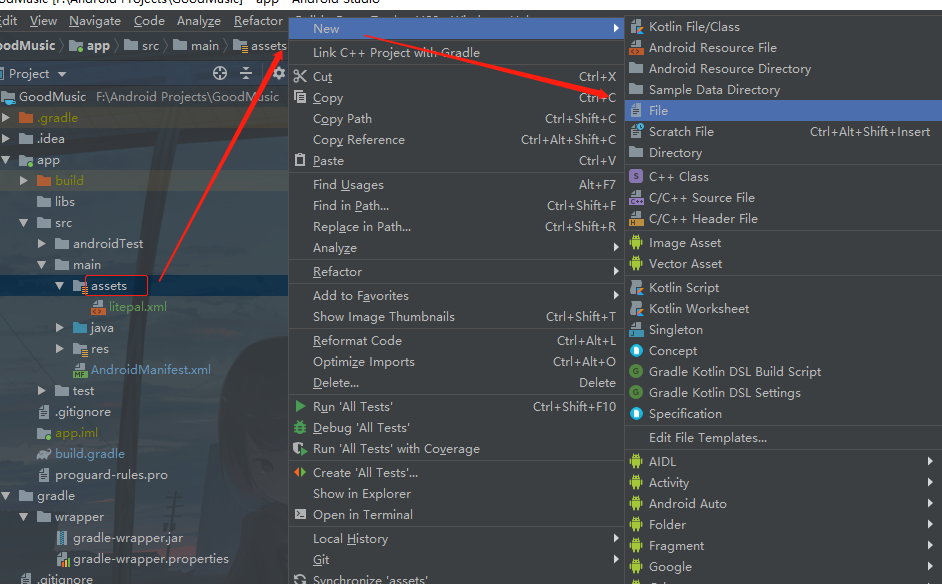This screenshot has height=584, width=942.
Task: Click the Kotlin Script icon
Action: pos(636,288)
